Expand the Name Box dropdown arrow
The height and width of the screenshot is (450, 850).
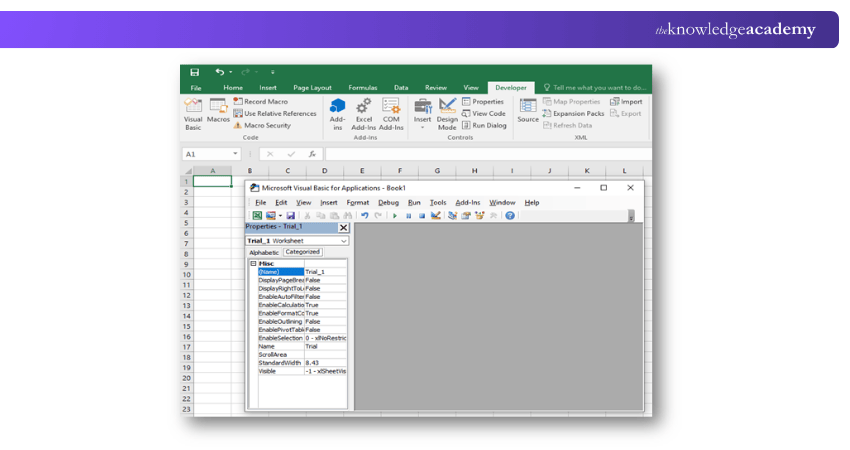tap(236, 154)
